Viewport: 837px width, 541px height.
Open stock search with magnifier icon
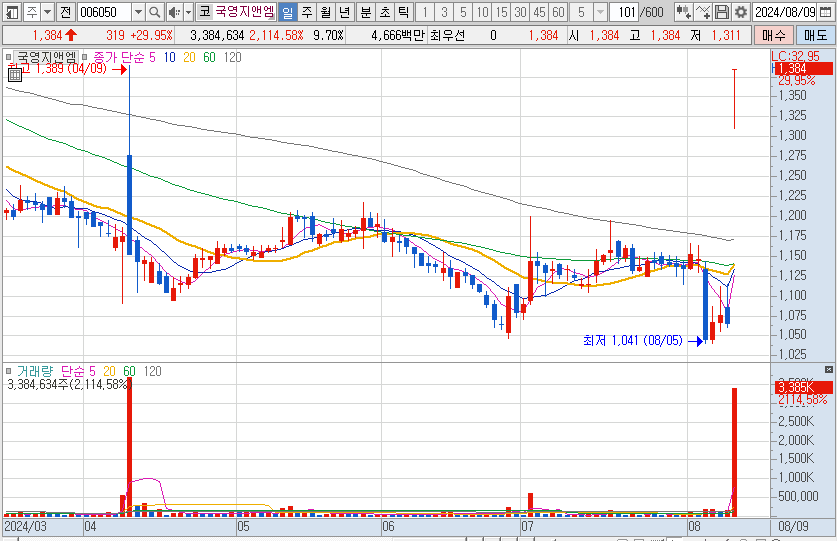[154, 12]
